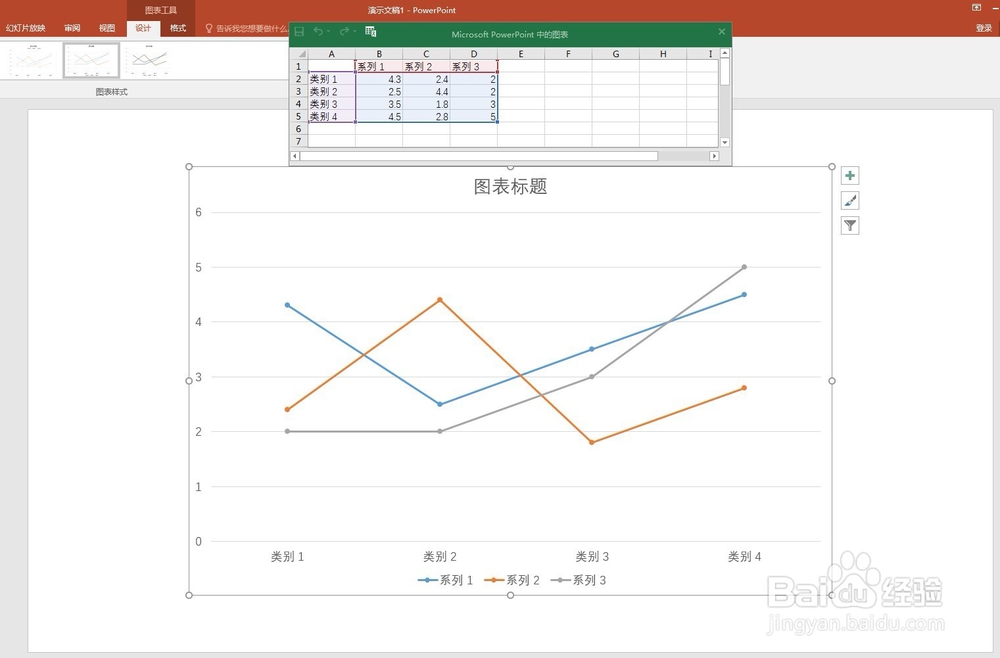Click data sheet cell 类别 3
Viewport: 1000px width, 658px height.
click(x=332, y=104)
